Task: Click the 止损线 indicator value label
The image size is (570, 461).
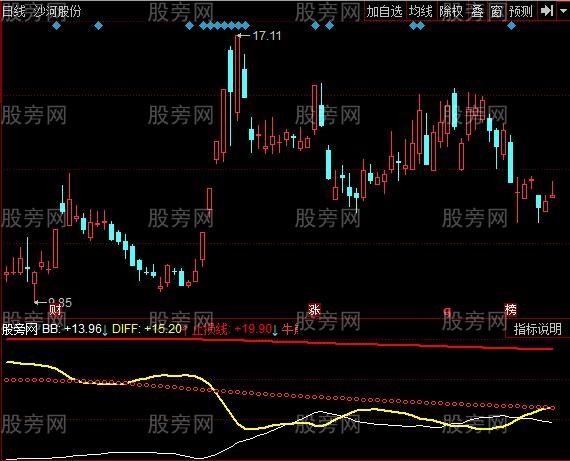Action: [232, 329]
